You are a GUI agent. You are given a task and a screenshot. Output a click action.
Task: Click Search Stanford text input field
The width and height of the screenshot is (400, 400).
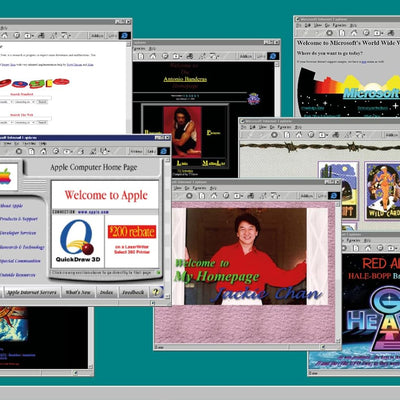point(26,98)
